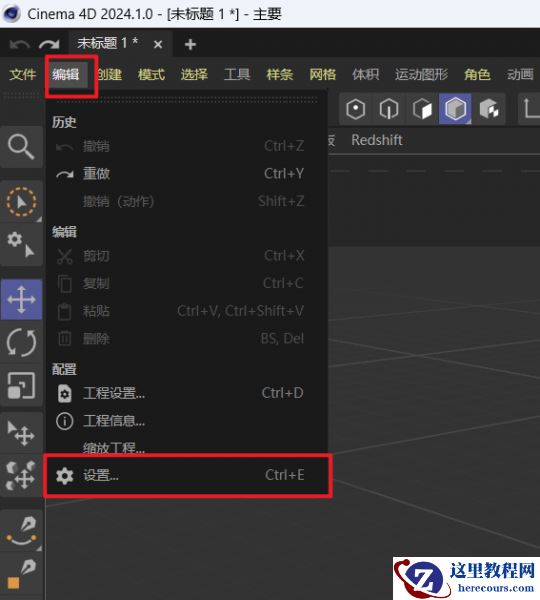Select the search magnifier tool
This screenshot has height=600, width=540.
(x=21, y=147)
